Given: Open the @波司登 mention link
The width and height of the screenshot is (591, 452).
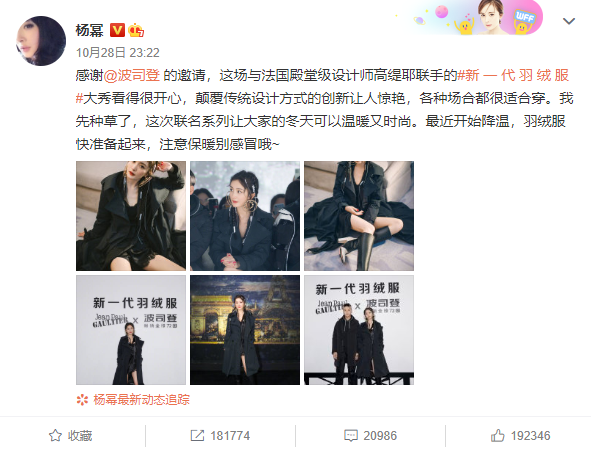Looking at the screenshot, I should click(132, 75).
